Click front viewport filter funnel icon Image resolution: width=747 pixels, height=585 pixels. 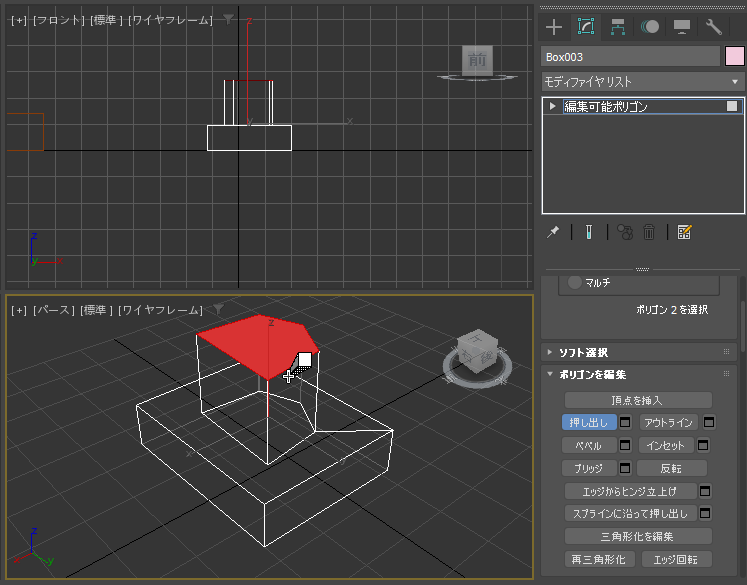(229, 19)
